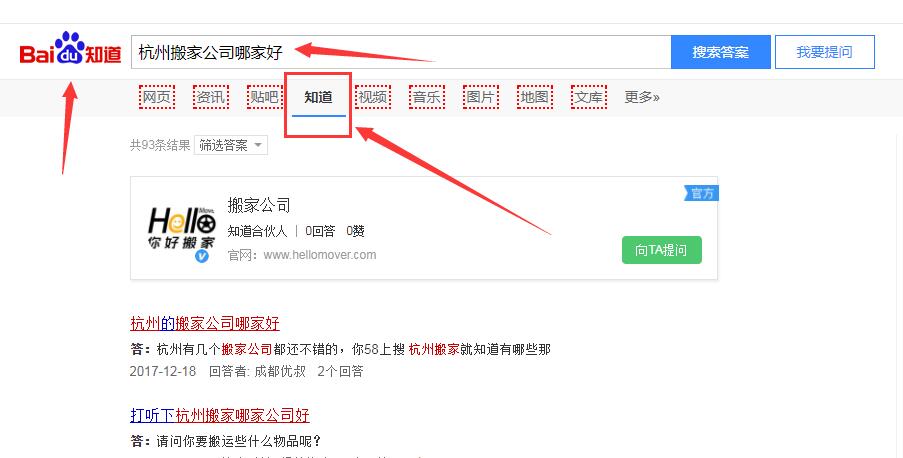
Task: Go to the 音乐 tab
Action: point(426,97)
